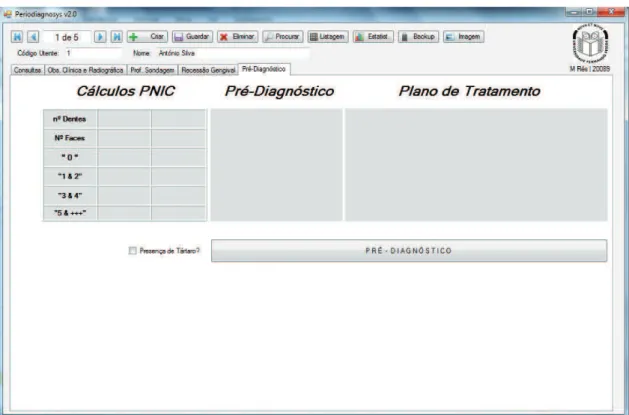The image size is (629, 415).
Task: Click the Nome field with António Silva
Action: (x=233, y=53)
